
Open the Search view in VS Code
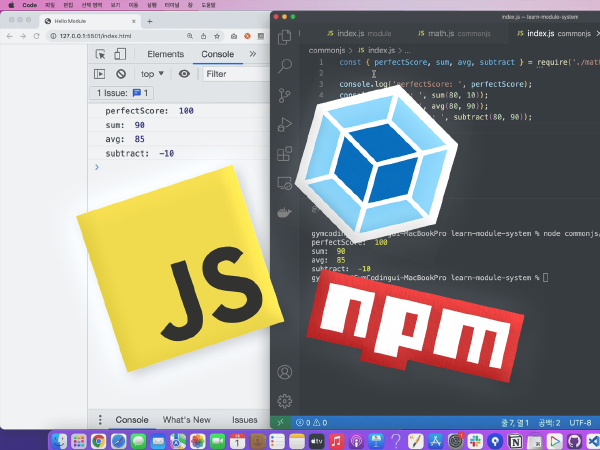285,66
